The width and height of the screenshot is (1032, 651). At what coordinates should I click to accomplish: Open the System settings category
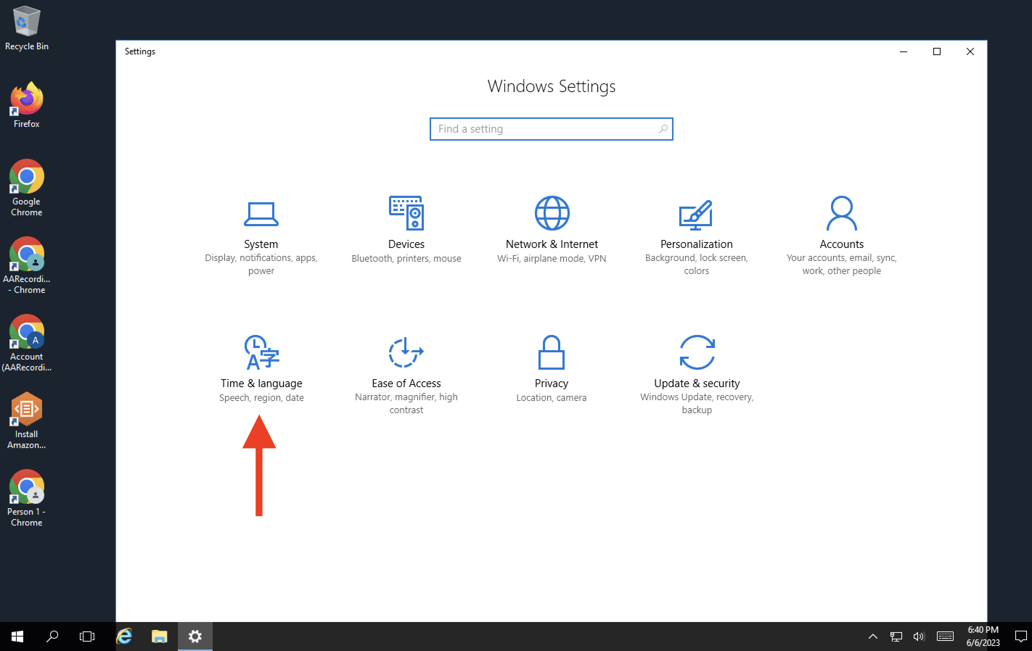click(261, 236)
